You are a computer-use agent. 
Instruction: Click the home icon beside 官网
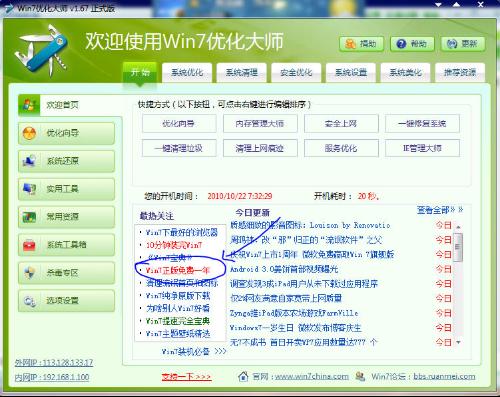[x=243, y=376]
